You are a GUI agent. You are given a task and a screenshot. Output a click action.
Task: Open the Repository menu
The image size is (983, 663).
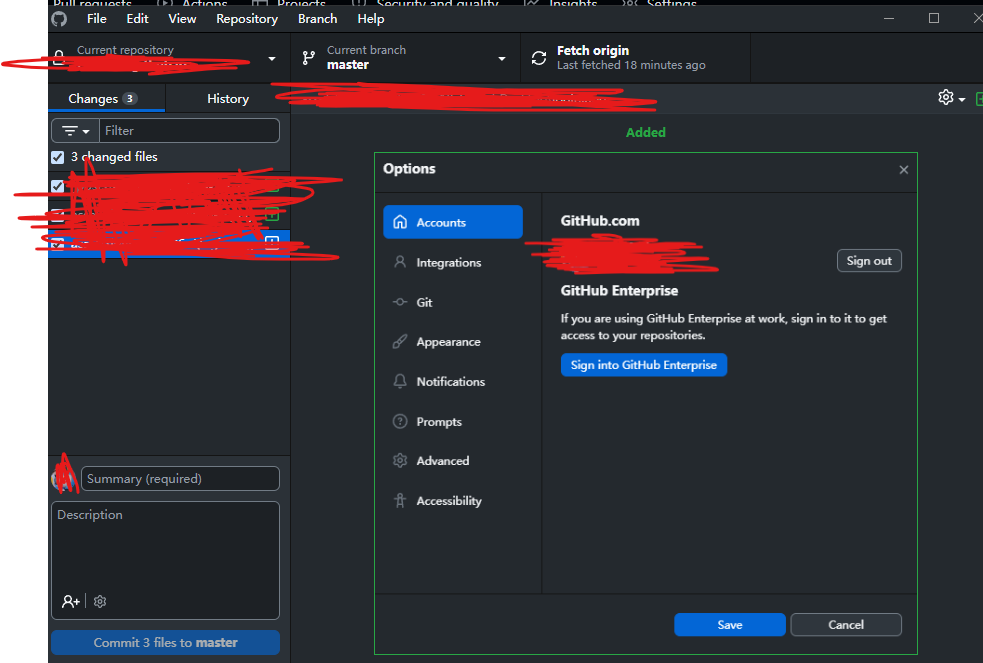(247, 19)
